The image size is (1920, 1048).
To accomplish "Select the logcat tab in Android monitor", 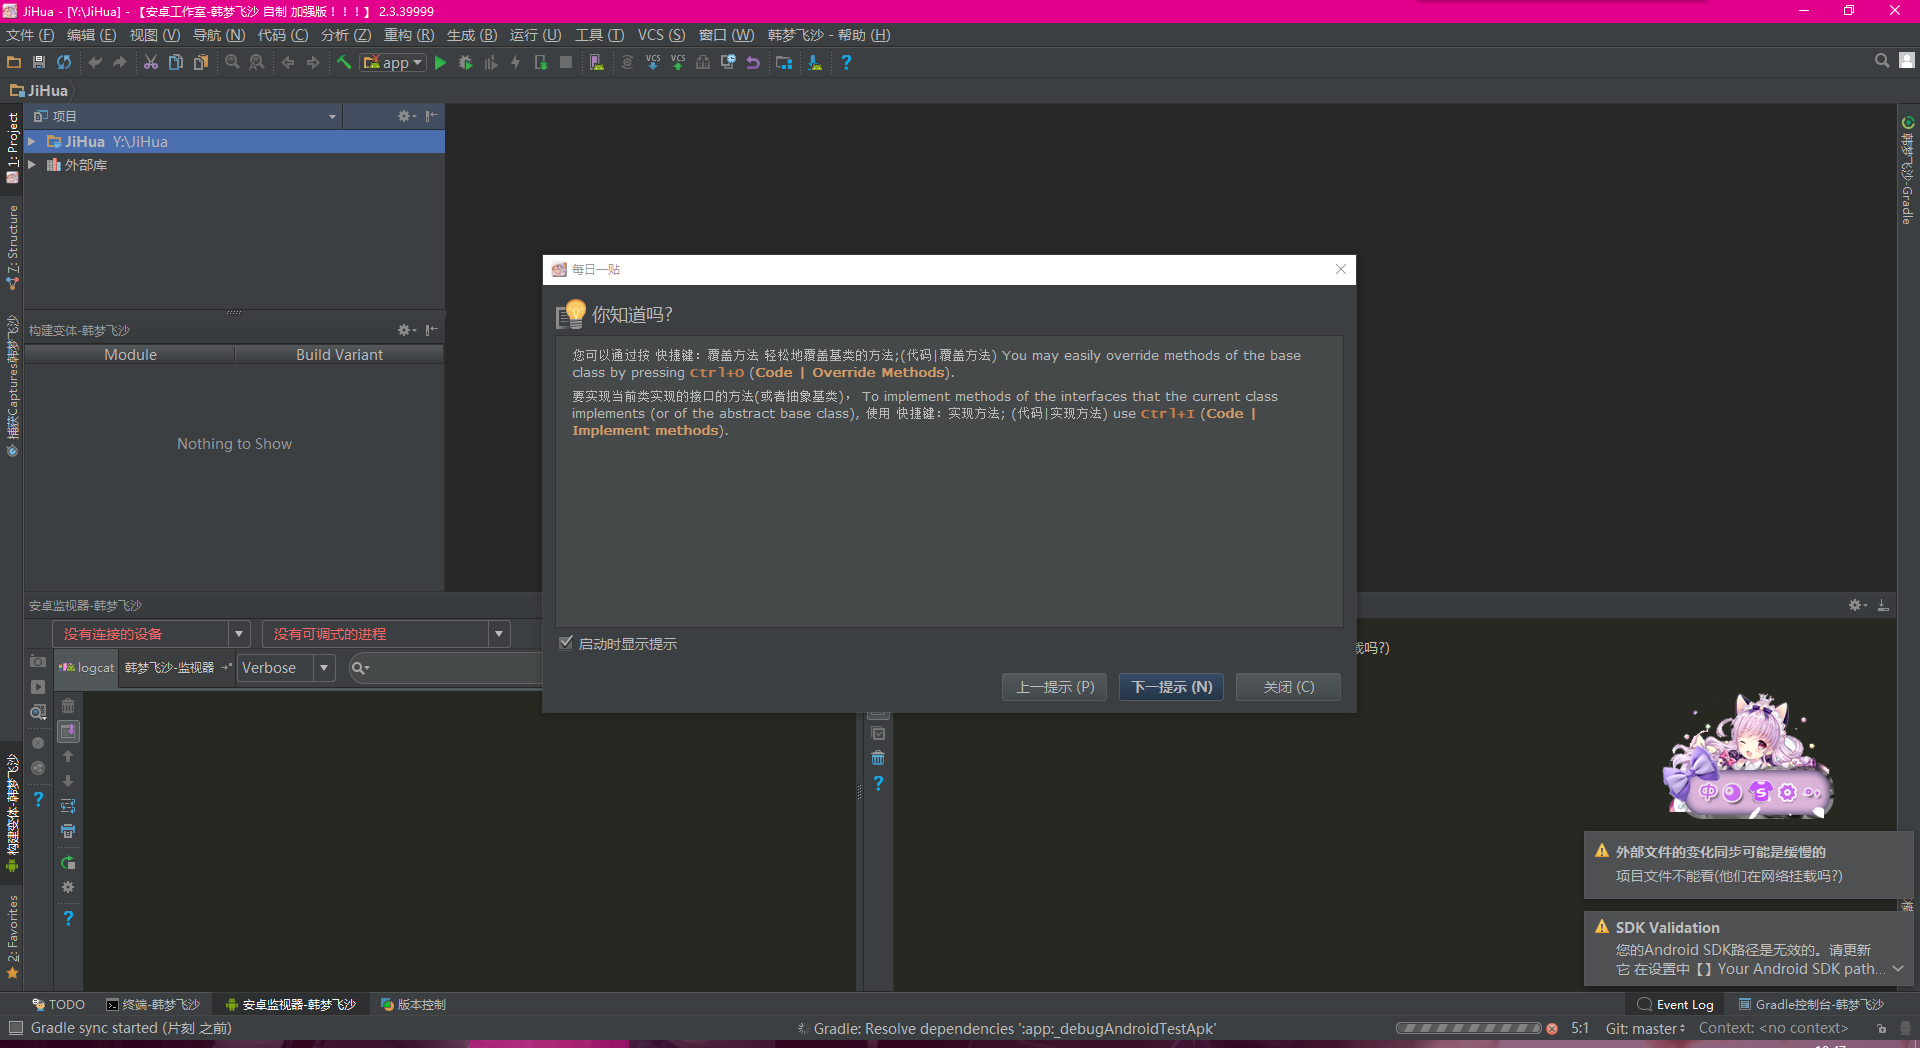I will pyautogui.click(x=87, y=668).
